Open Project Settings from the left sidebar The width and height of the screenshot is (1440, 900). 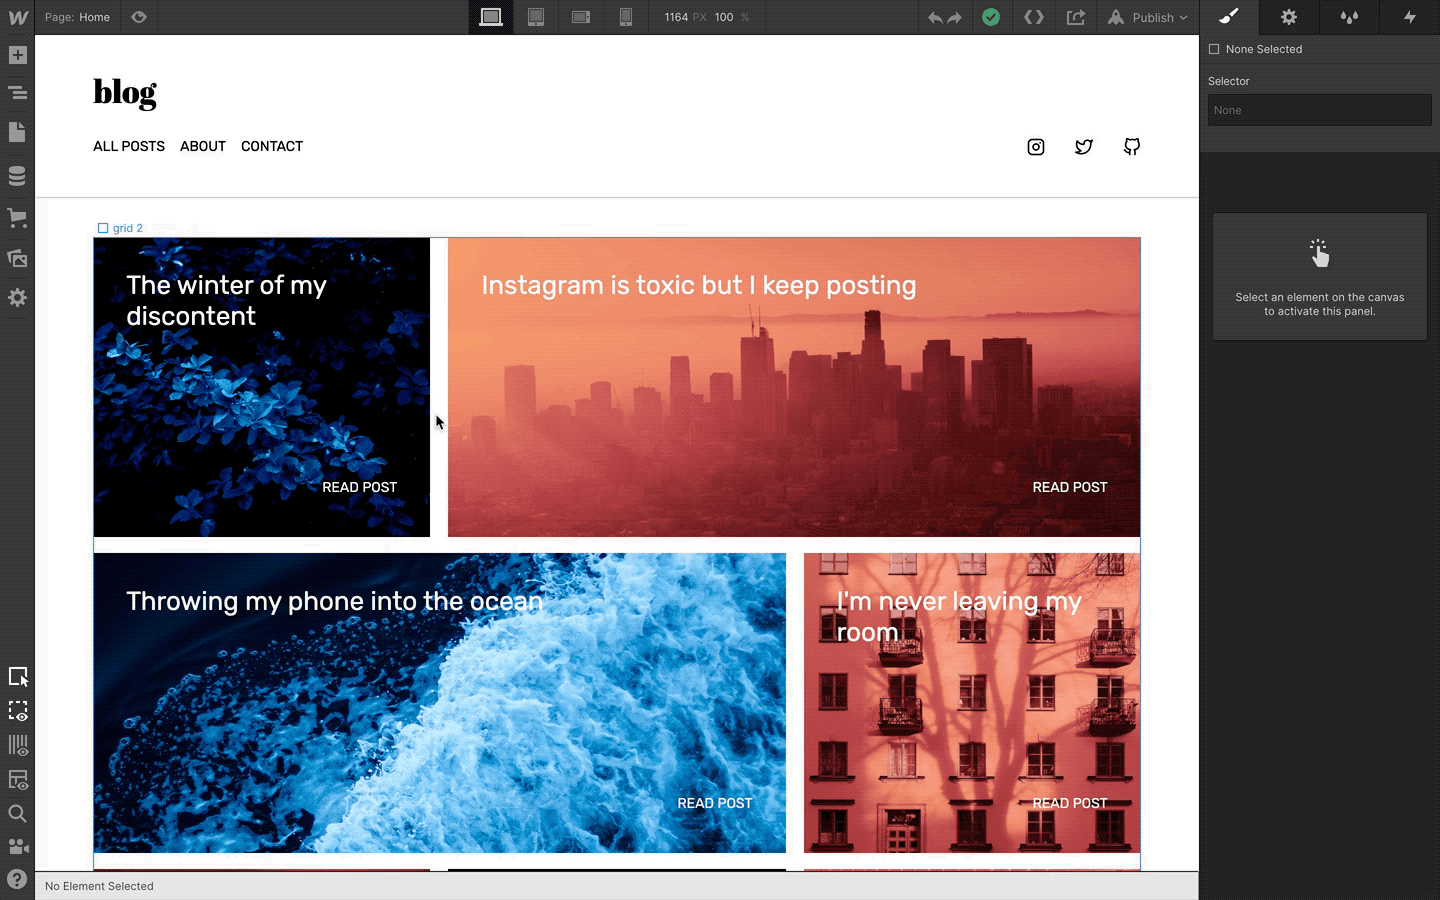pyautogui.click(x=17, y=297)
